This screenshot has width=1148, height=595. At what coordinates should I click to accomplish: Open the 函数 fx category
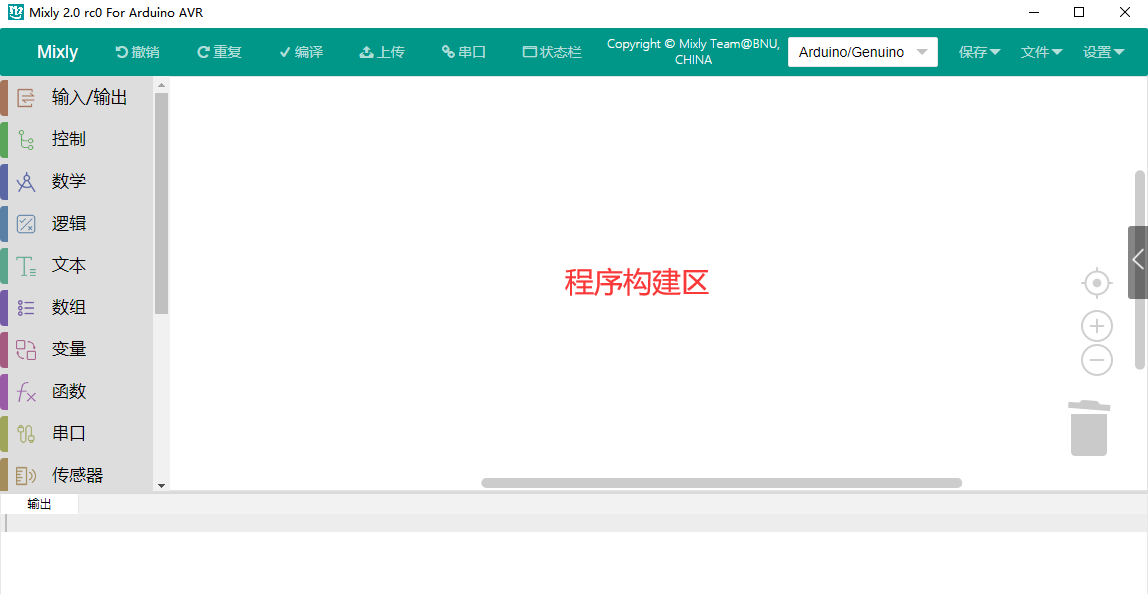[77, 392]
